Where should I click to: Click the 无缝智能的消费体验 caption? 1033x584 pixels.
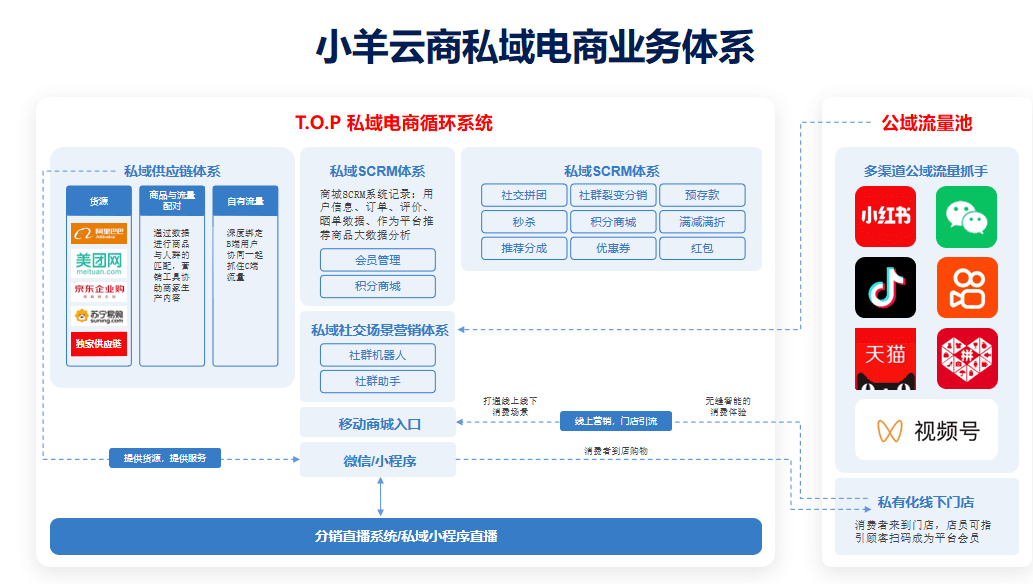tap(727, 406)
